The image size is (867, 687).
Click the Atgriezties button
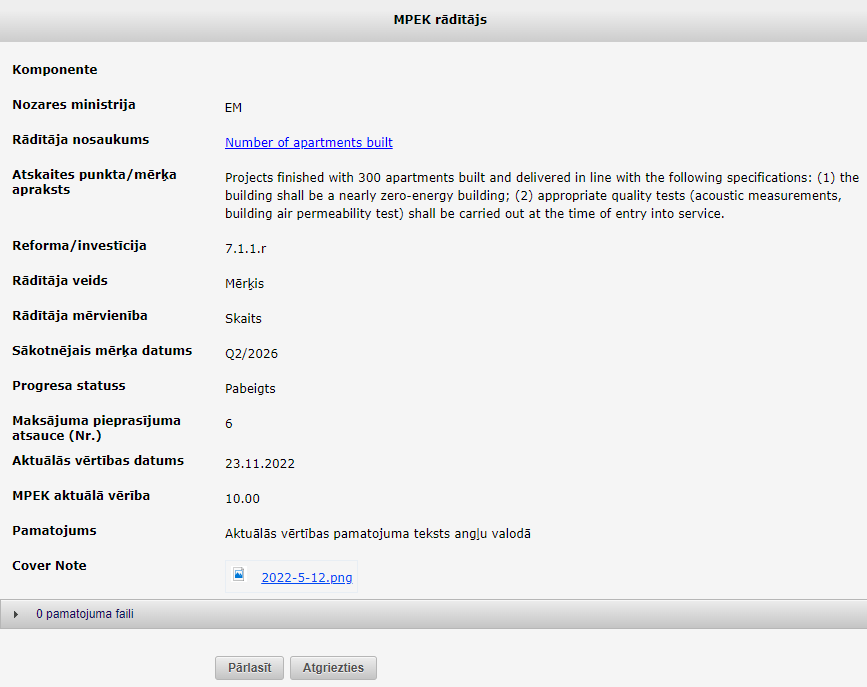[333, 668]
